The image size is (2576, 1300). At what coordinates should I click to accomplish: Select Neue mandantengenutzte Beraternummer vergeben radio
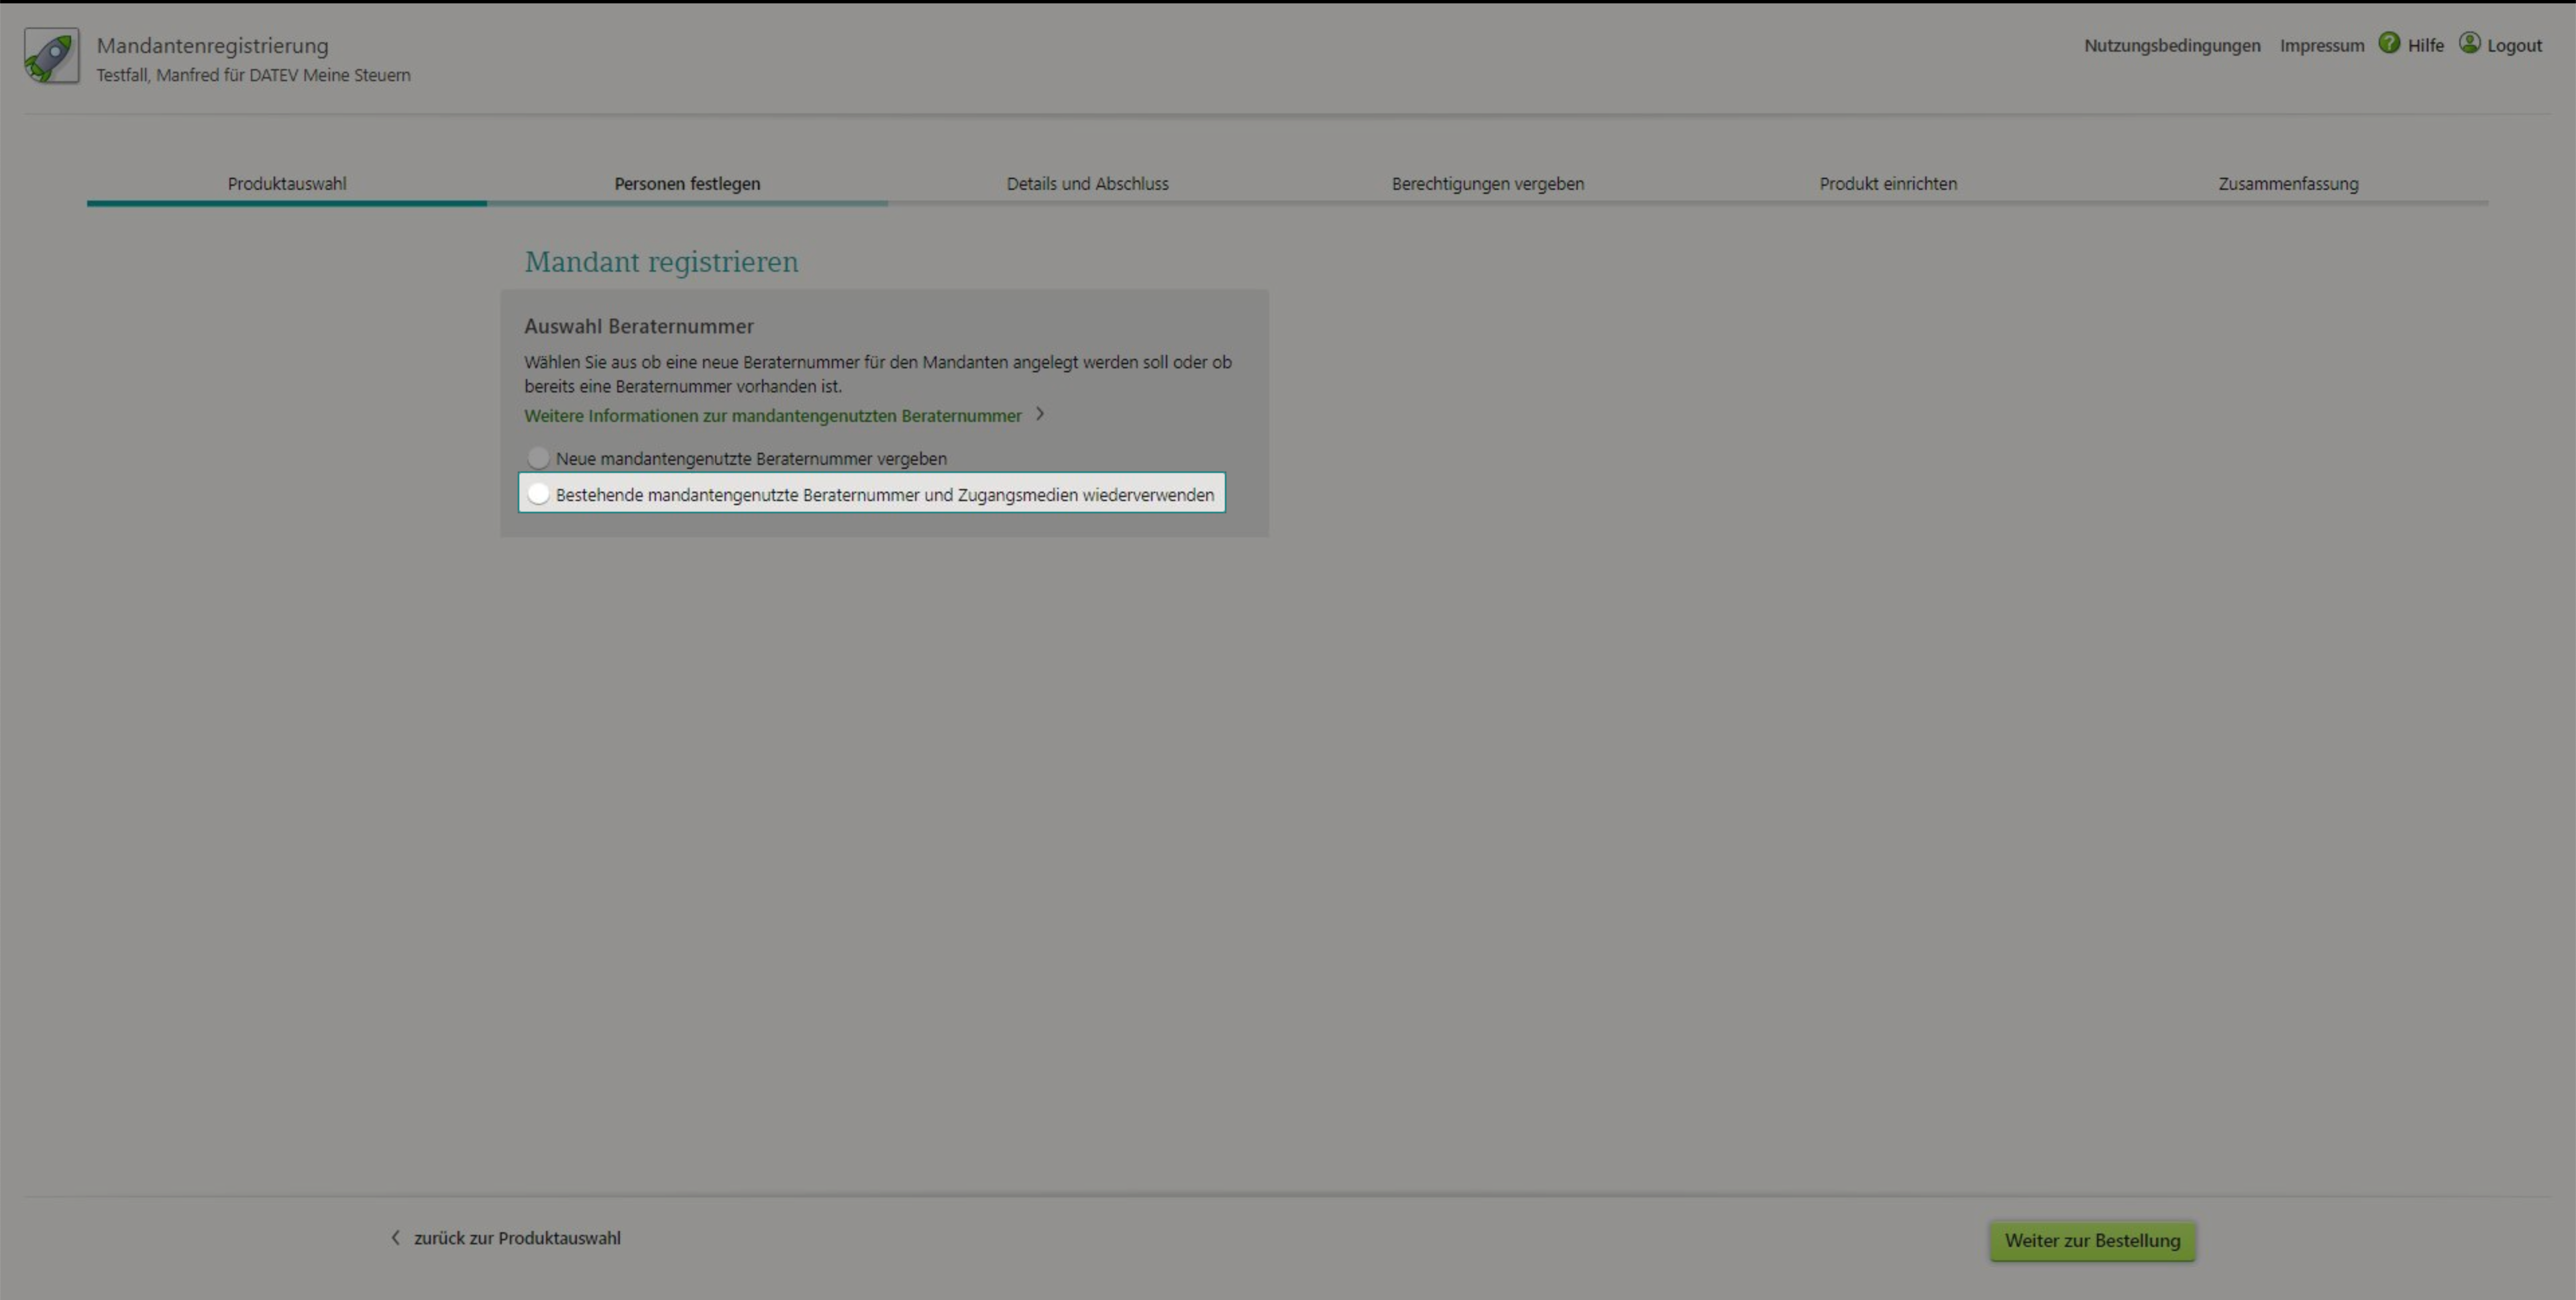538,458
